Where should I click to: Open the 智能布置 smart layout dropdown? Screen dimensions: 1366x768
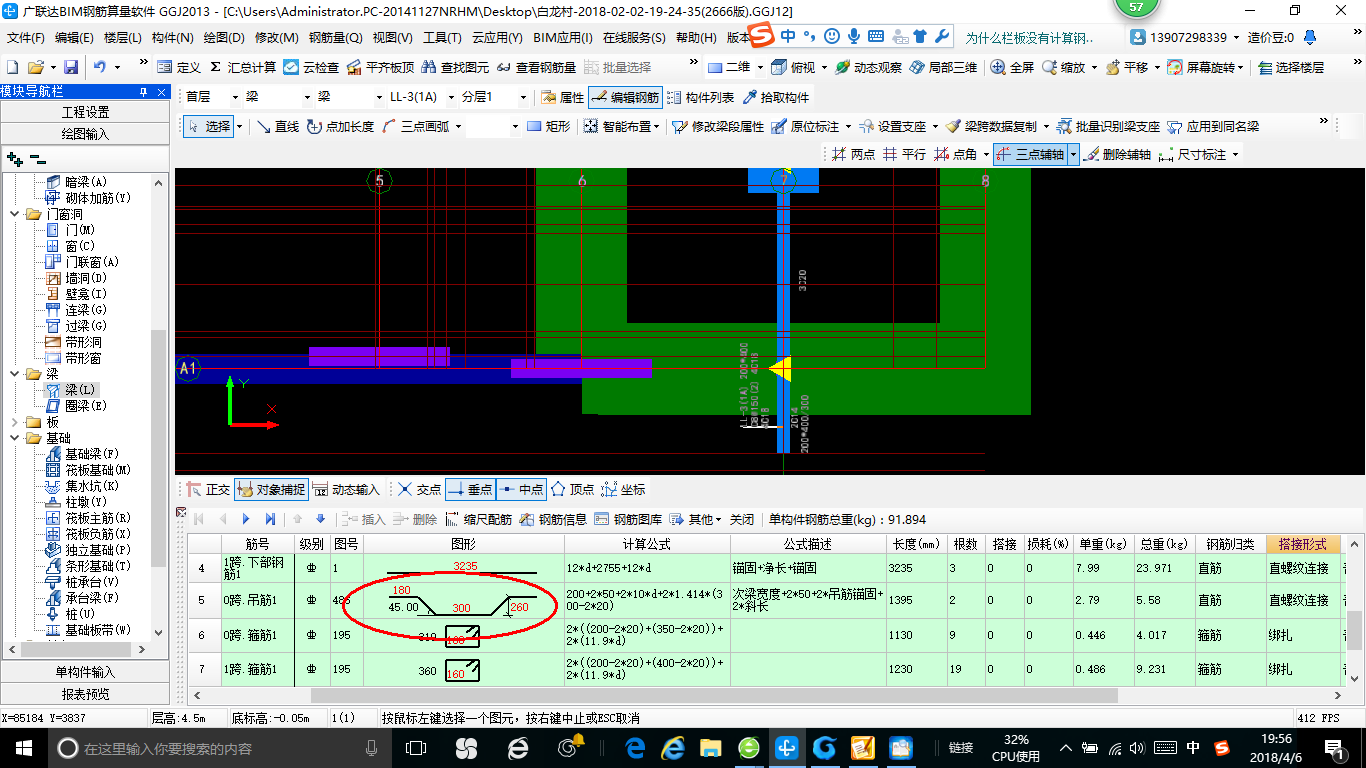(655, 127)
